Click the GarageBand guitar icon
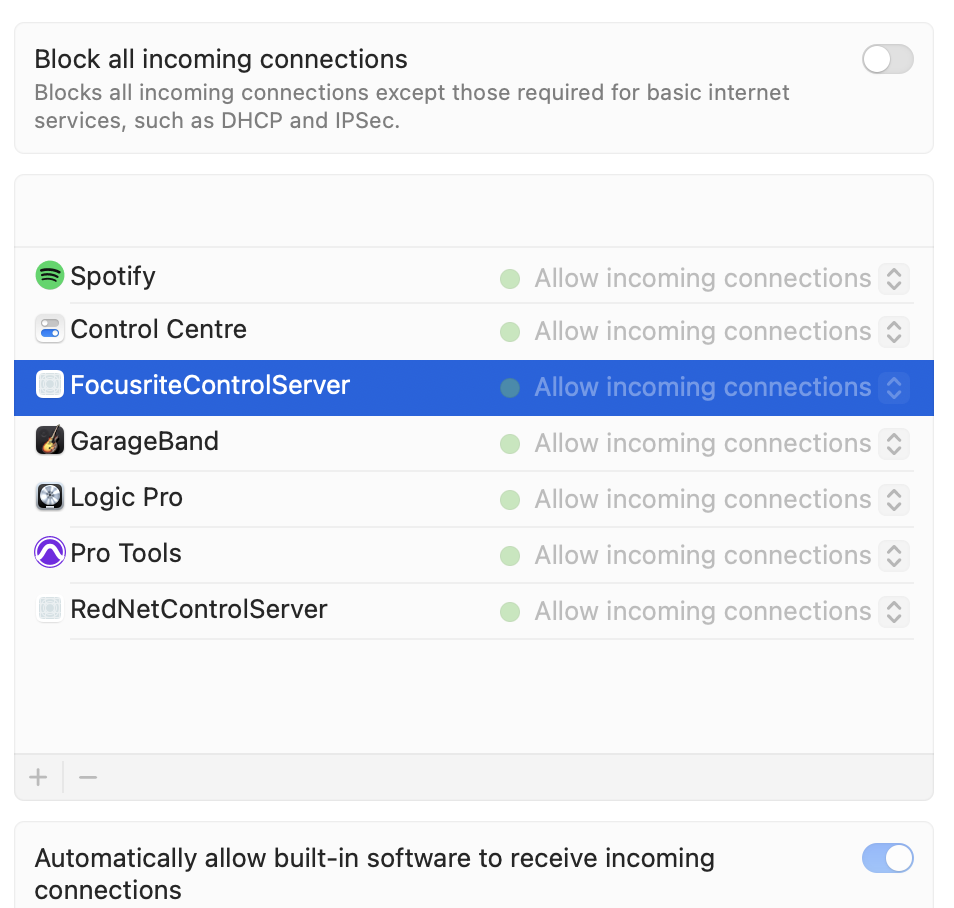Viewport: 954px width, 908px height. click(49, 441)
